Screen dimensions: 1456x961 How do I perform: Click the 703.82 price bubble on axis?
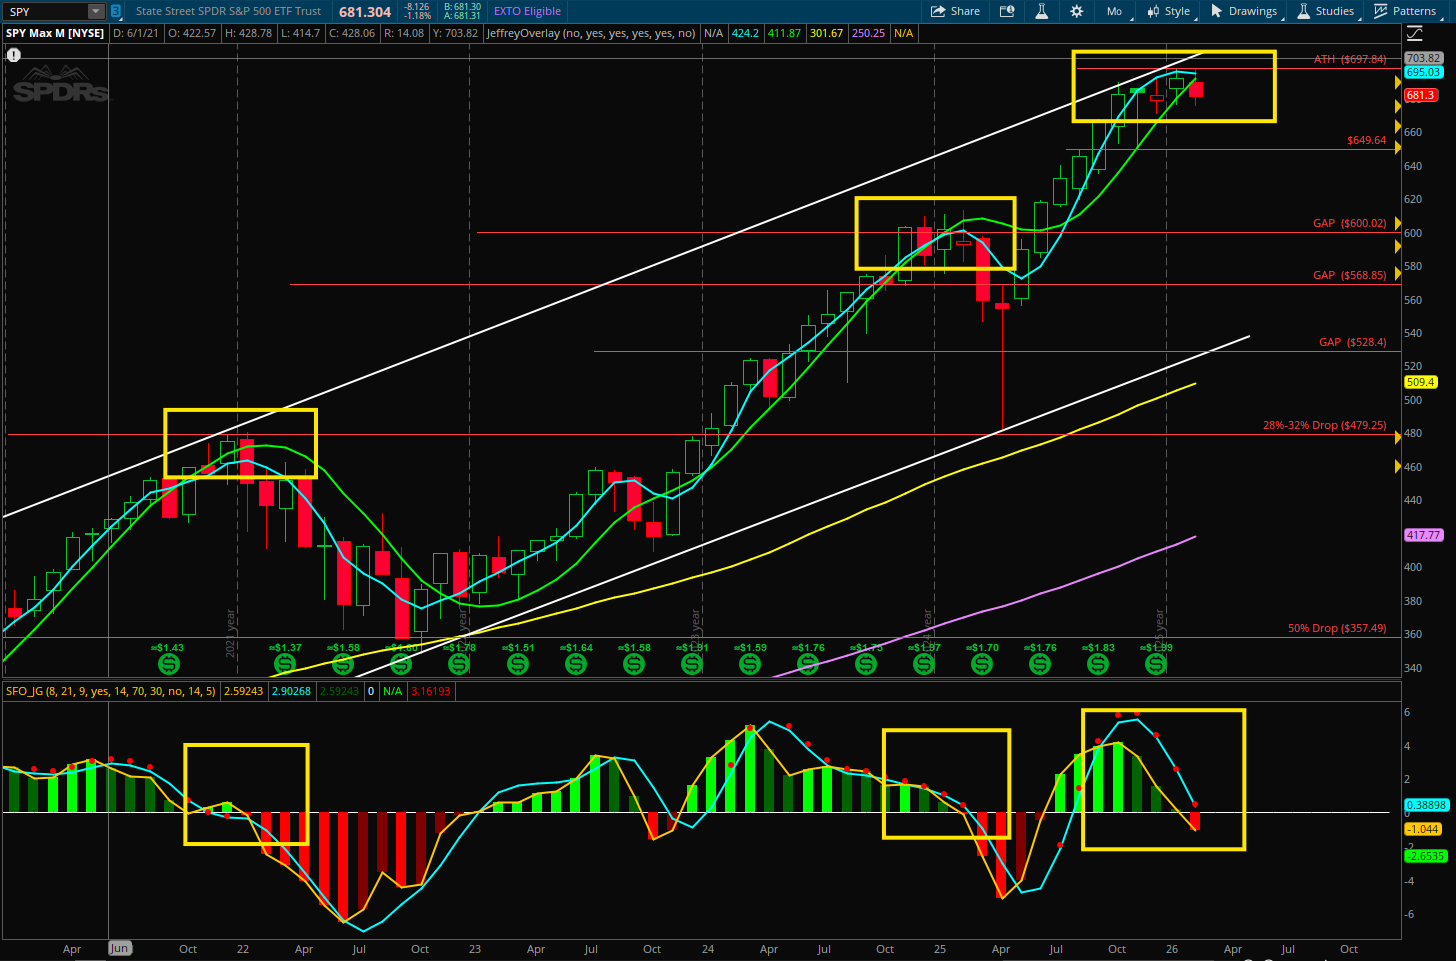(1423, 58)
